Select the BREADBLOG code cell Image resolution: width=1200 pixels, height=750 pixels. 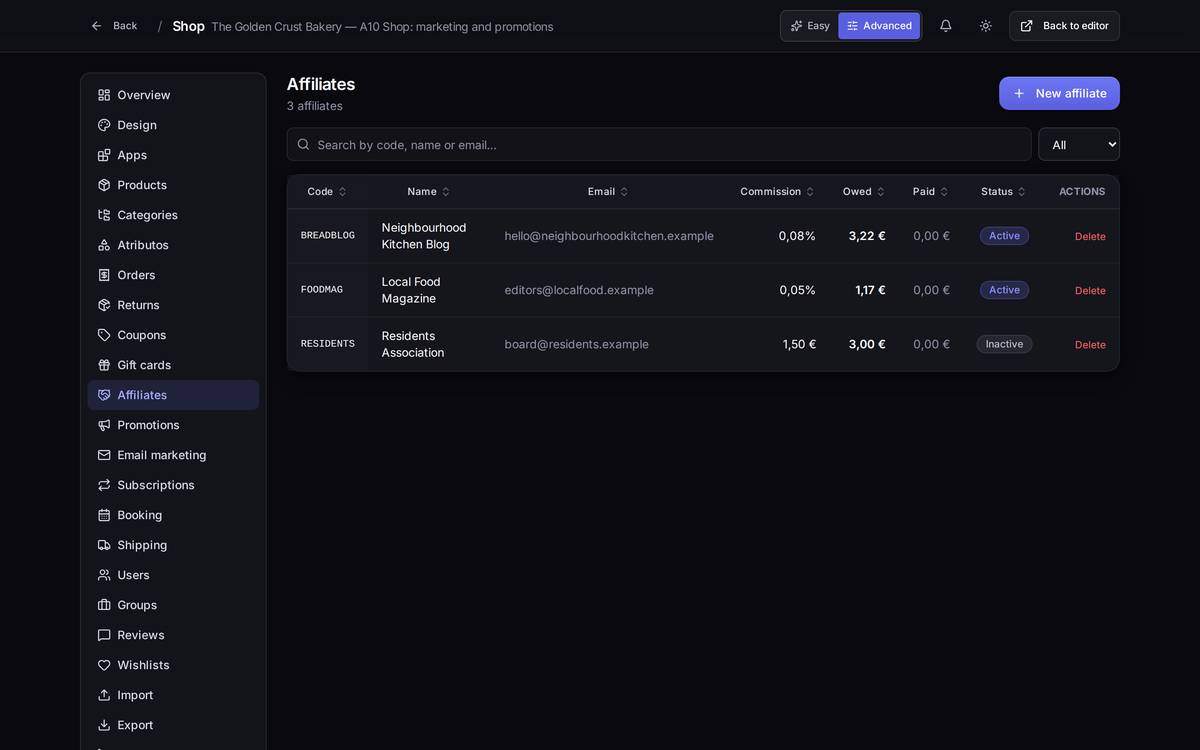(x=328, y=236)
